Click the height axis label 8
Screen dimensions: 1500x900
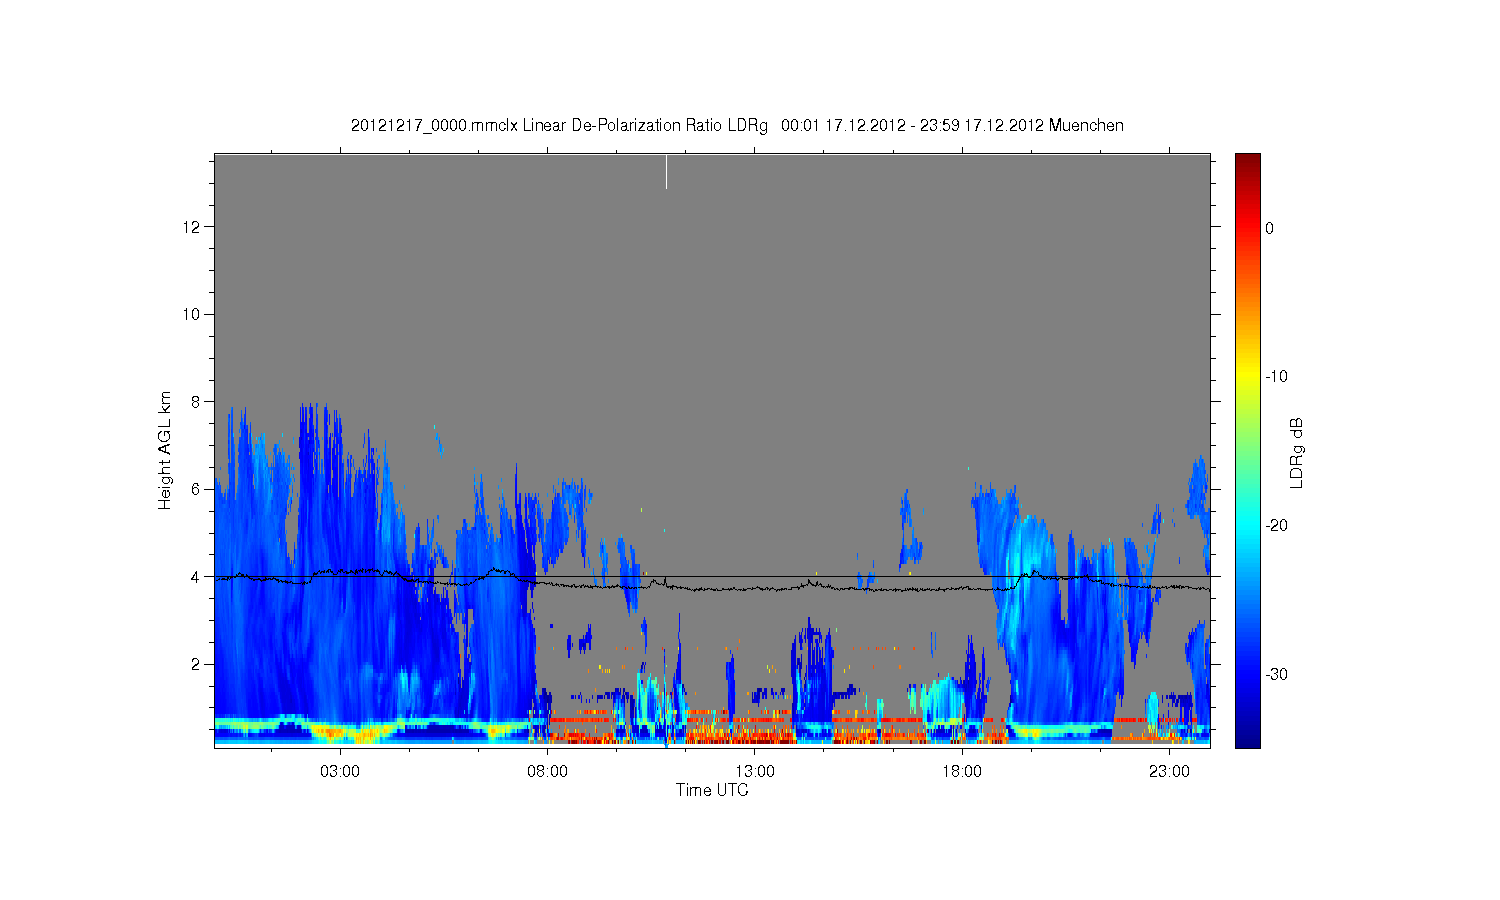196,402
